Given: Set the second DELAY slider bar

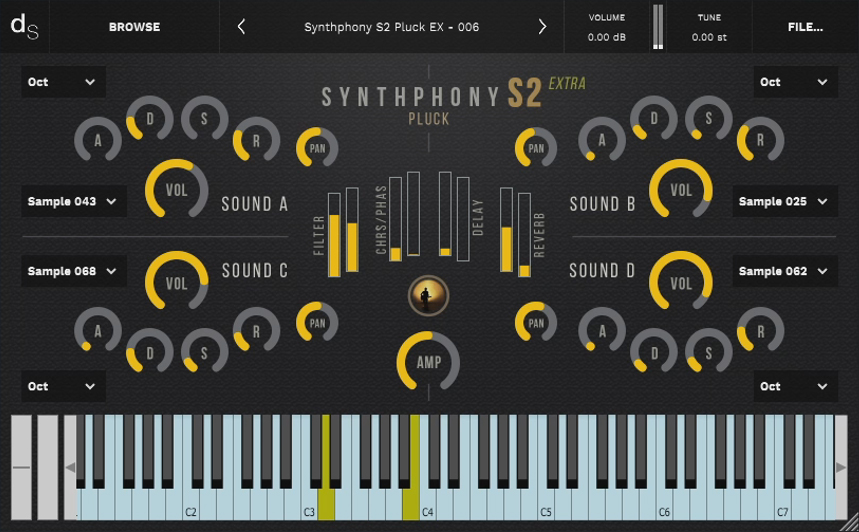Looking at the screenshot, I should tap(463, 219).
